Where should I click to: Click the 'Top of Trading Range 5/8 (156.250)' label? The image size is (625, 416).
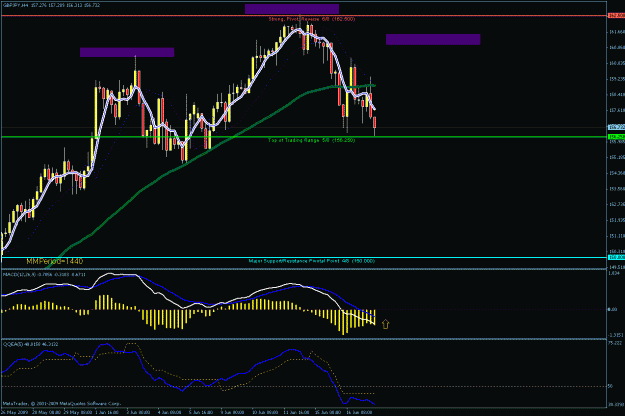(x=311, y=140)
